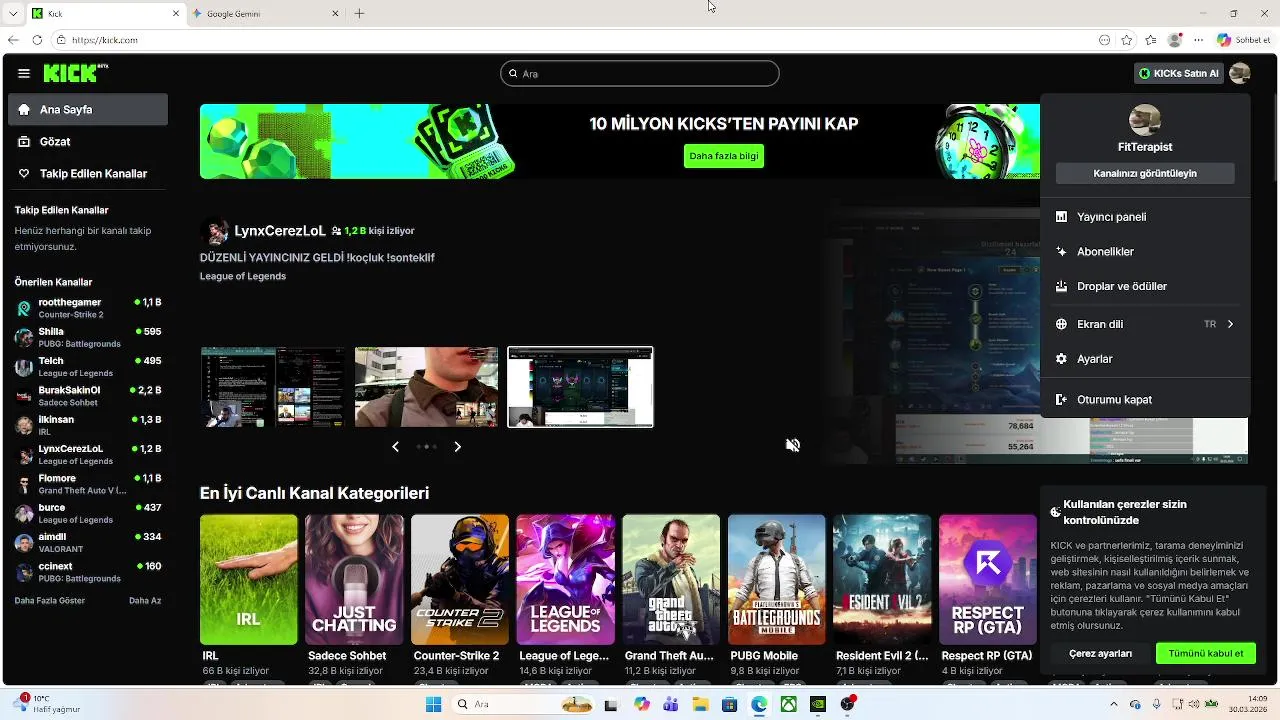Open Counter-Strike 2 category card

point(460,580)
